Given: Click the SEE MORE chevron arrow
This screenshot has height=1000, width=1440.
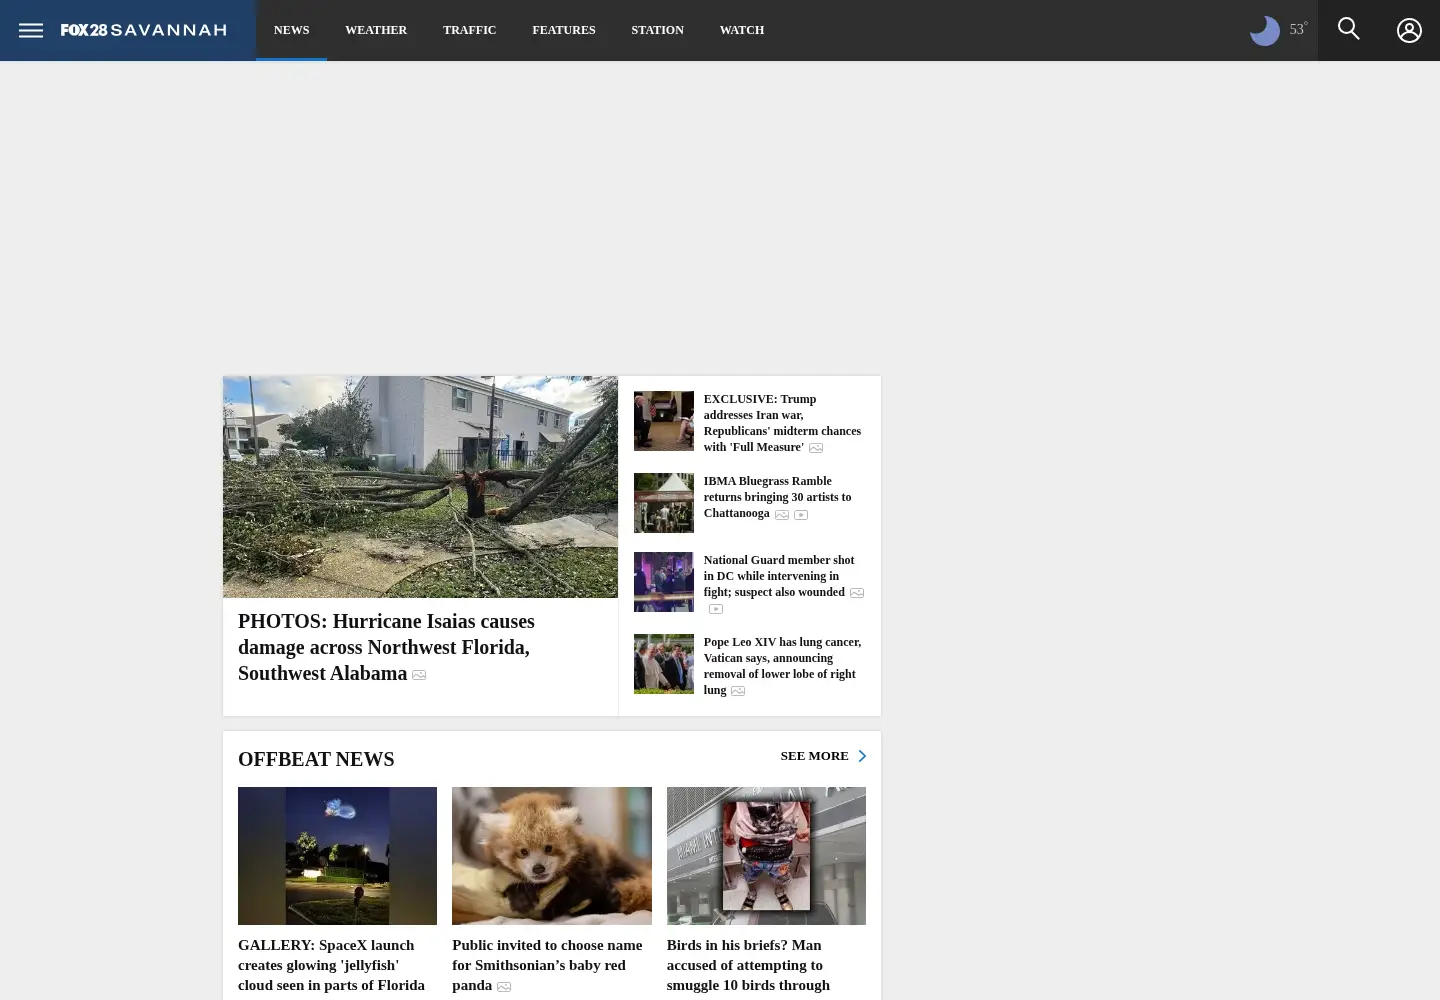Looking at the screenshot, I should [862, 756].
